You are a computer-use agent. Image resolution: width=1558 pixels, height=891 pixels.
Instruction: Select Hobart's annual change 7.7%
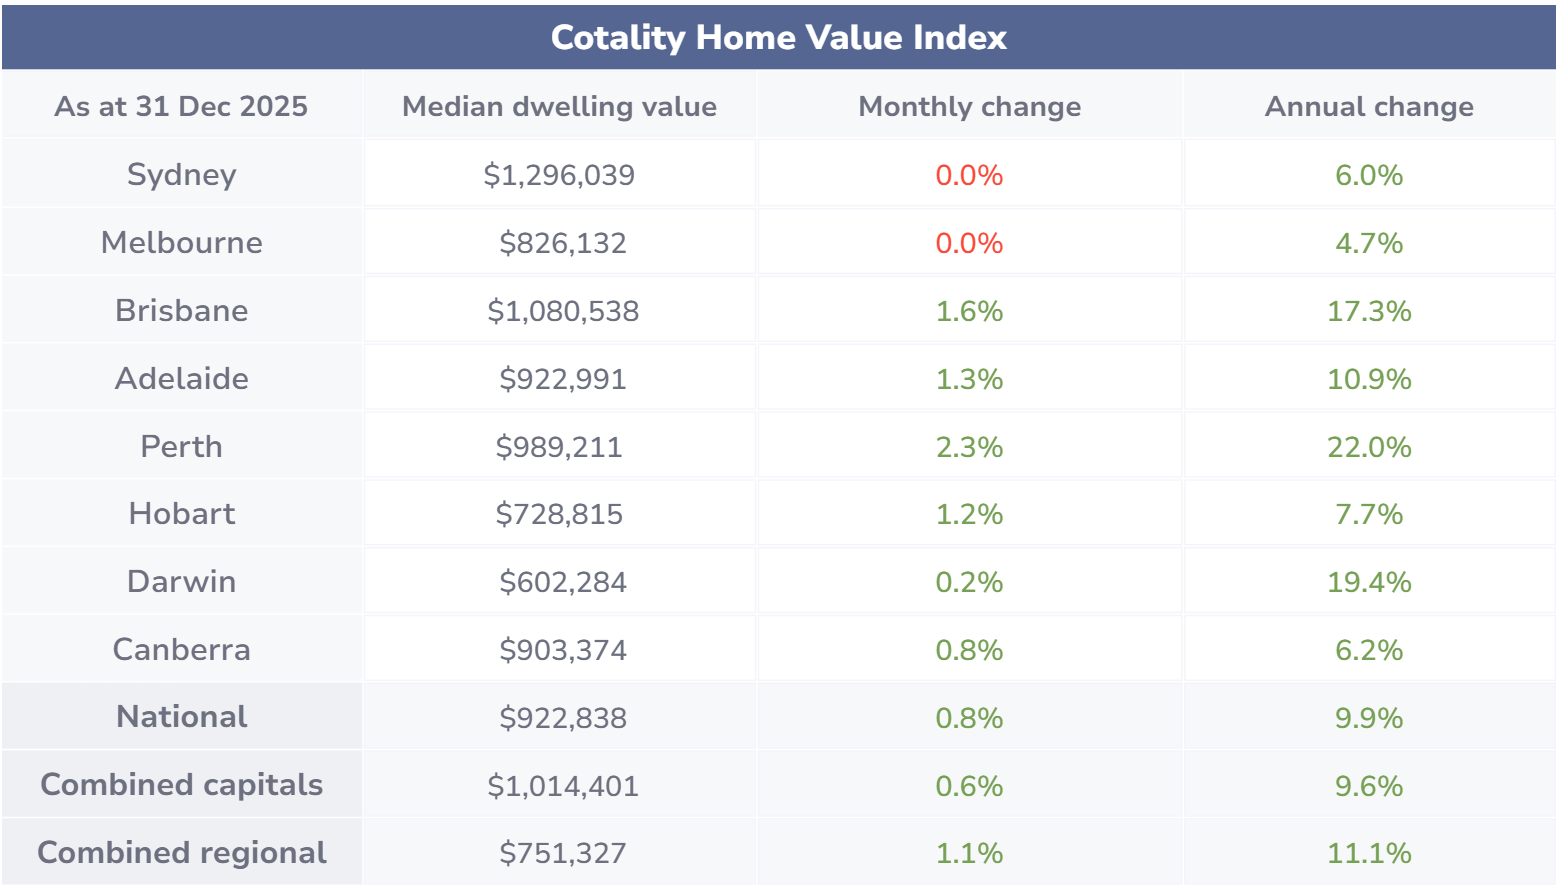coord(1368,514)
